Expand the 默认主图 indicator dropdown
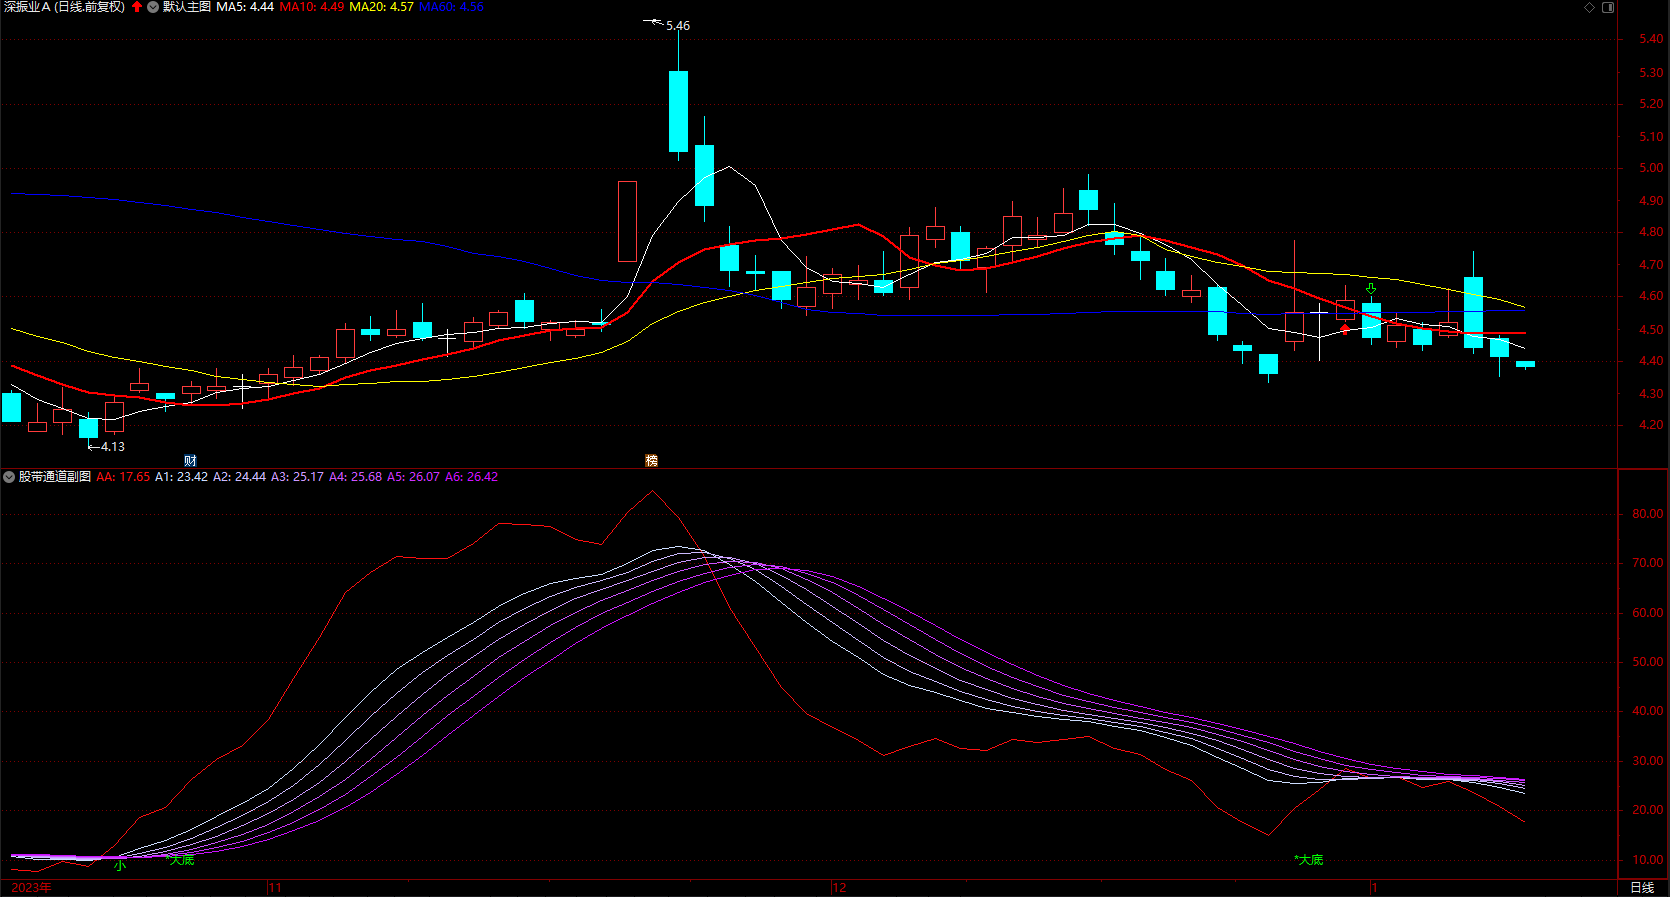 (153, 7)
